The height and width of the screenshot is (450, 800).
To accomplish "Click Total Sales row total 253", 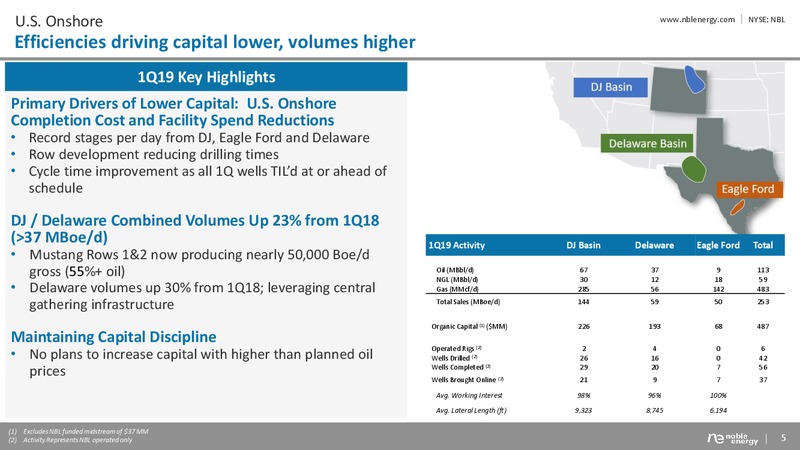I will click(x=763, y=302).
